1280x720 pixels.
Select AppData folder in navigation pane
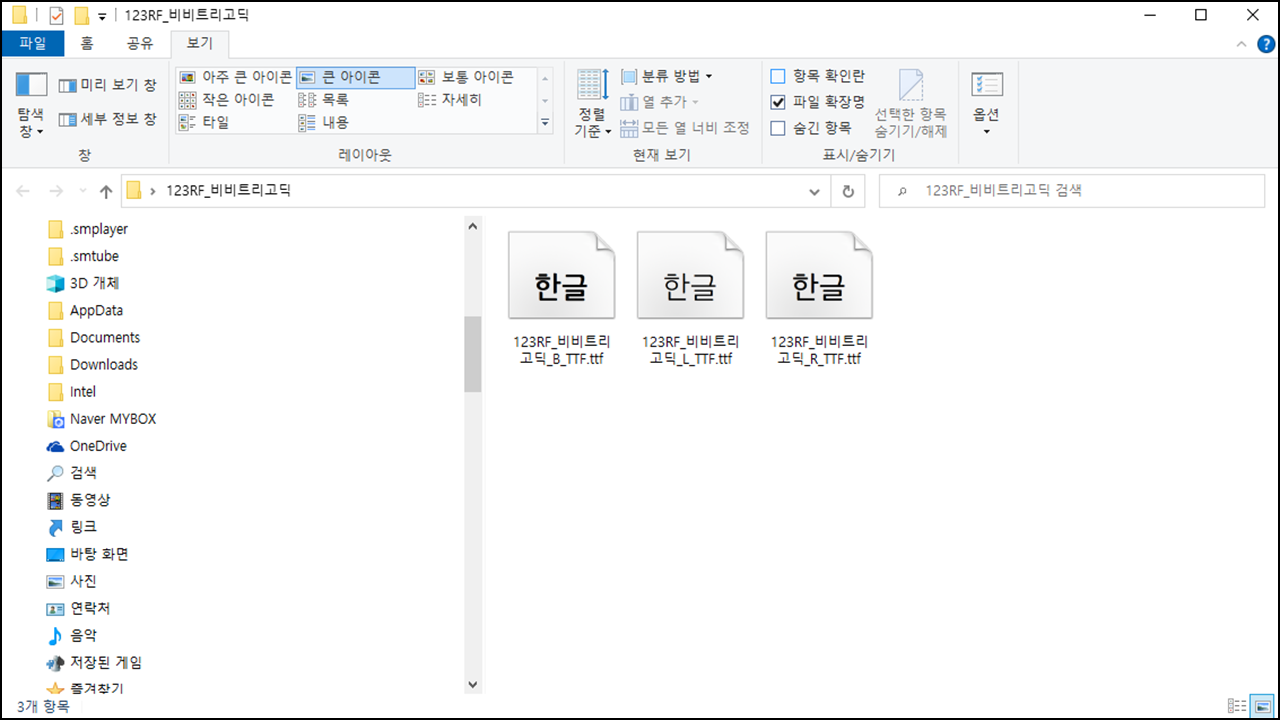[96, 310]
